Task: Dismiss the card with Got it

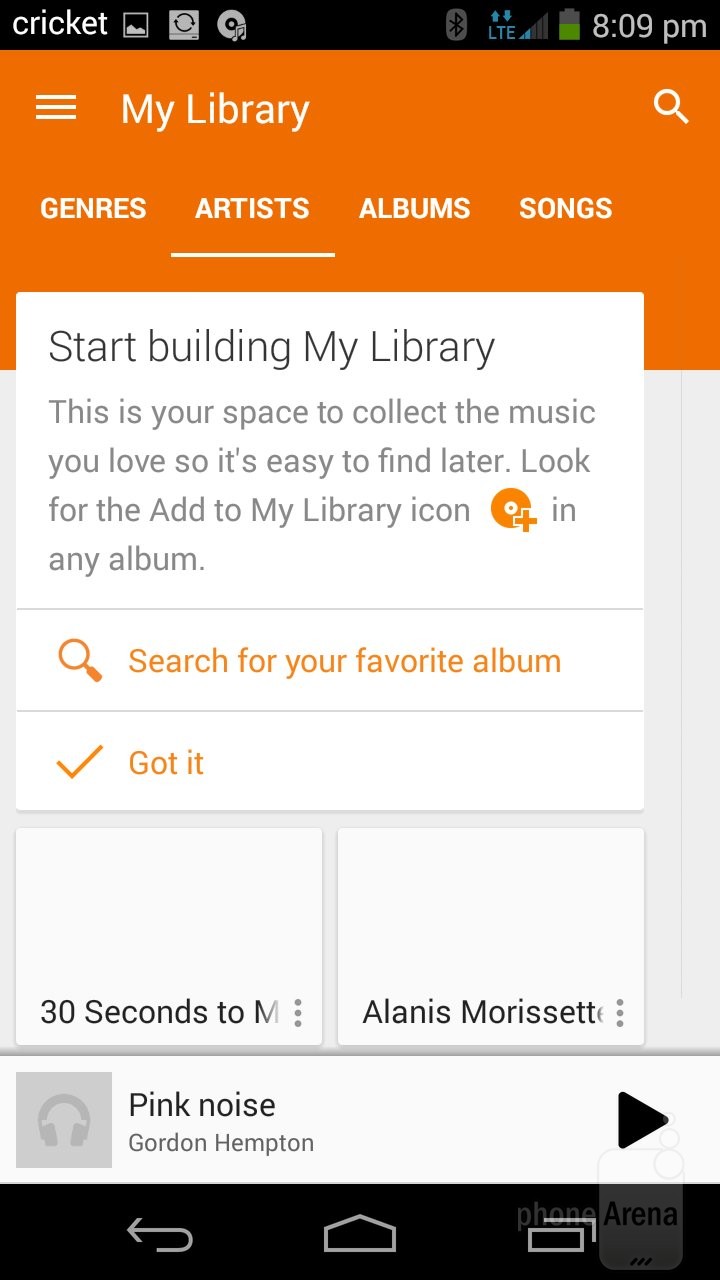Action: [165, 763]
